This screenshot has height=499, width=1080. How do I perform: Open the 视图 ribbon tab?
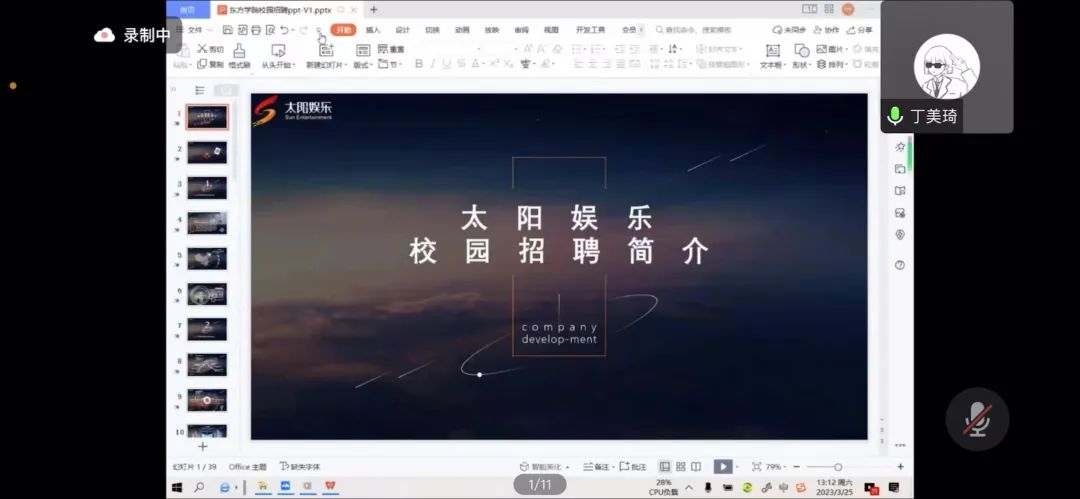551,30
